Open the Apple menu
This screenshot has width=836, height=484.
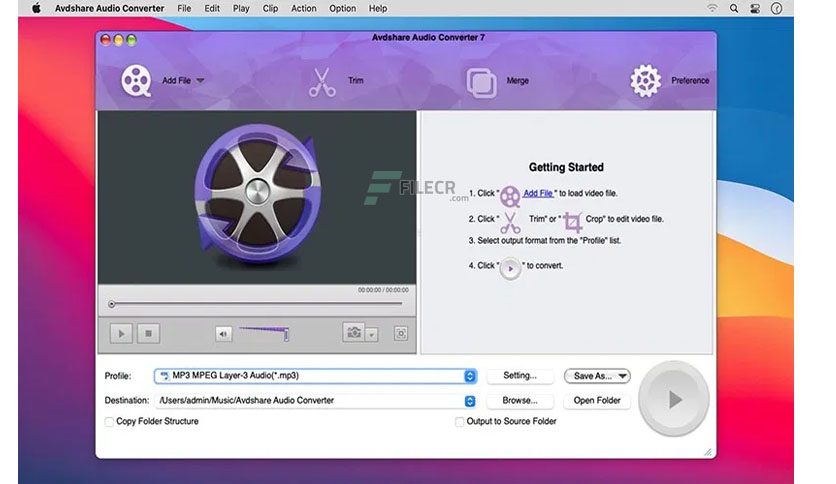36,8
